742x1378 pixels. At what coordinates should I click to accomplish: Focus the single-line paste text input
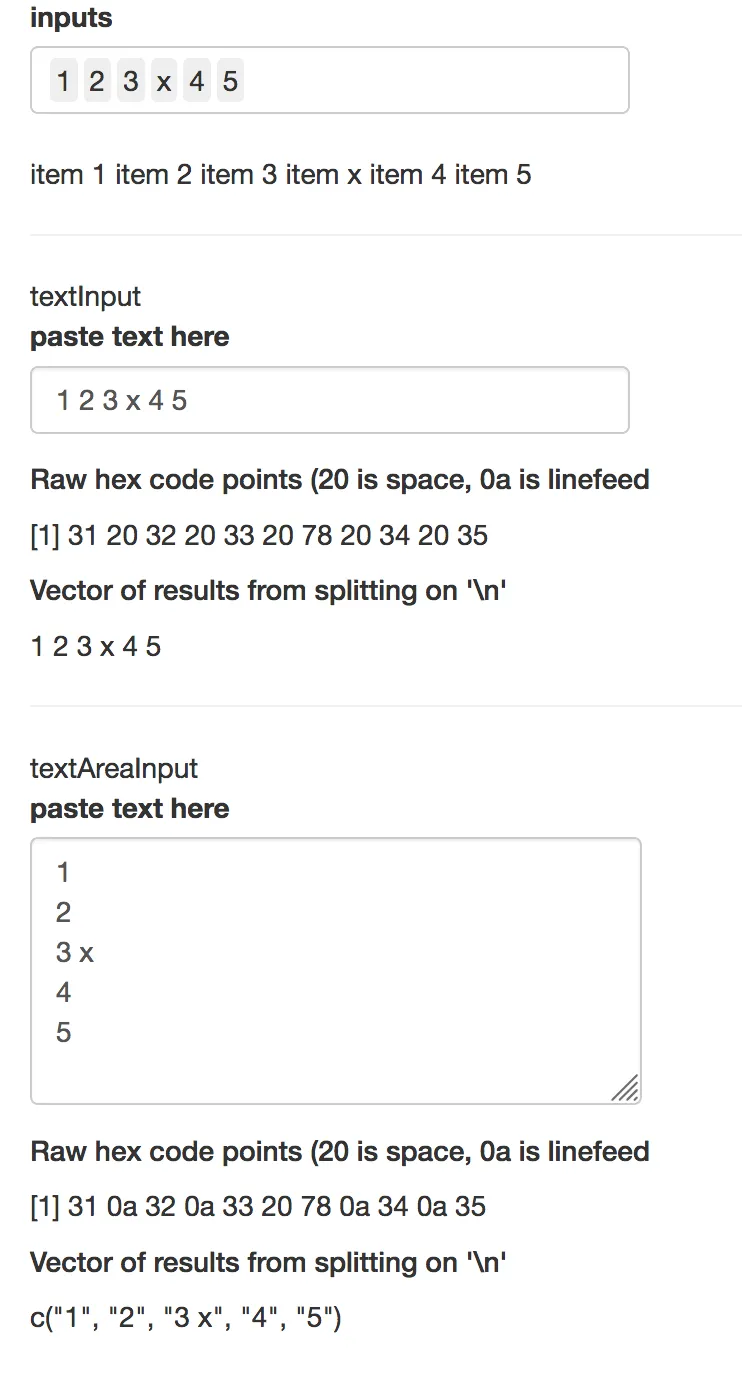tap(330, 401)
